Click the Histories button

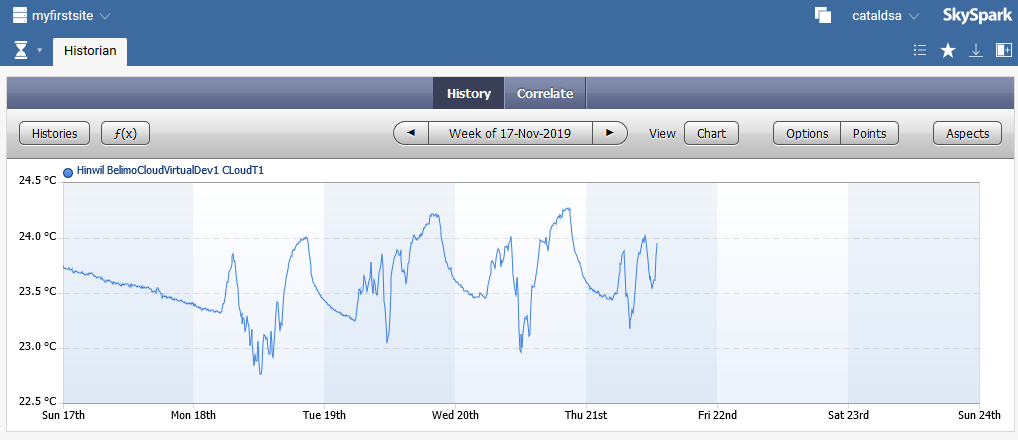tap(55, 133)
